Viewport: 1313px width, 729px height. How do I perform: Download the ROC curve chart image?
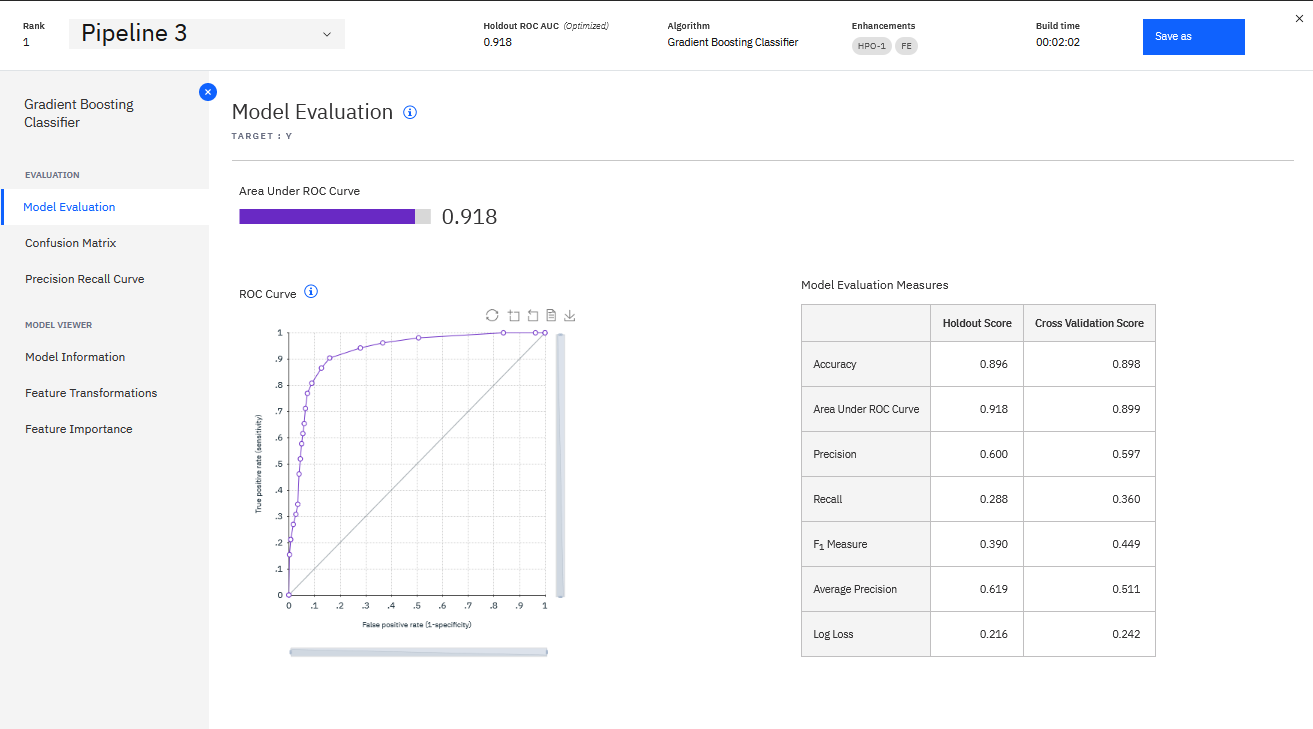[x=570, y=315]
